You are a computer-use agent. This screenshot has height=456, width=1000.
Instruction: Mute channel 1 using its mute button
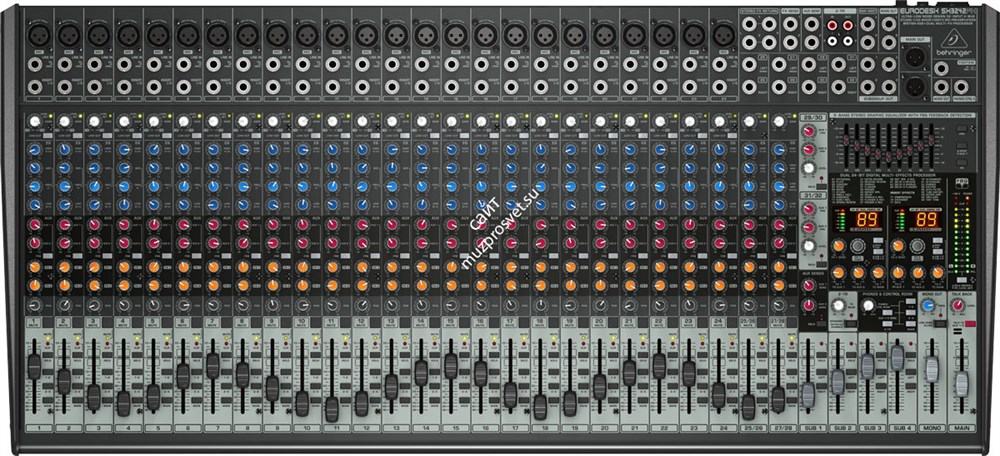pyautogui.click(x=32, y=323)
